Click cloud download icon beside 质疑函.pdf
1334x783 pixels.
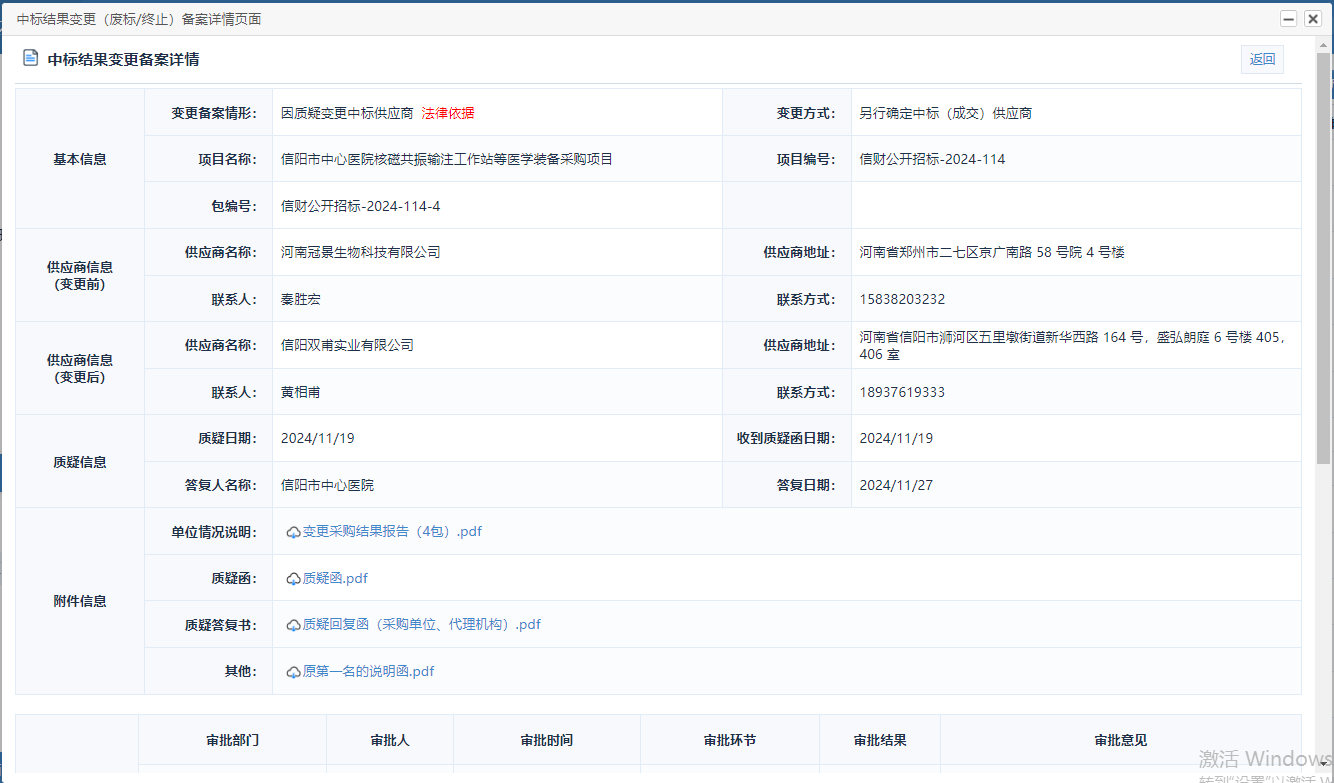point(293,579)
